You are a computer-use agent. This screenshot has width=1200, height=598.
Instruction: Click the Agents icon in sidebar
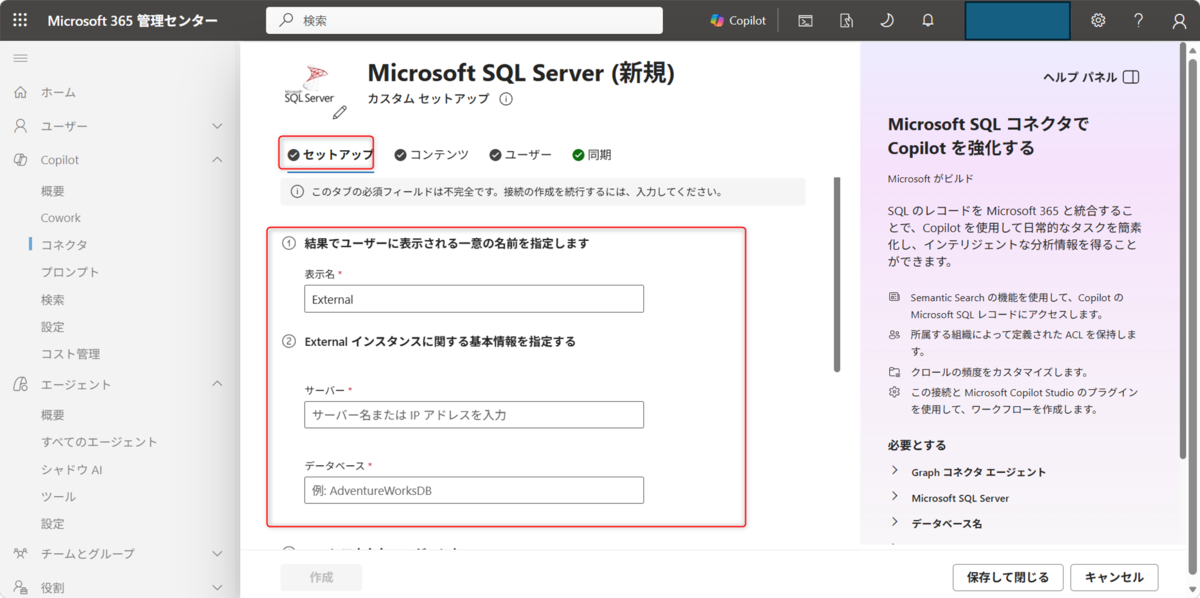(x=20, y=384)
